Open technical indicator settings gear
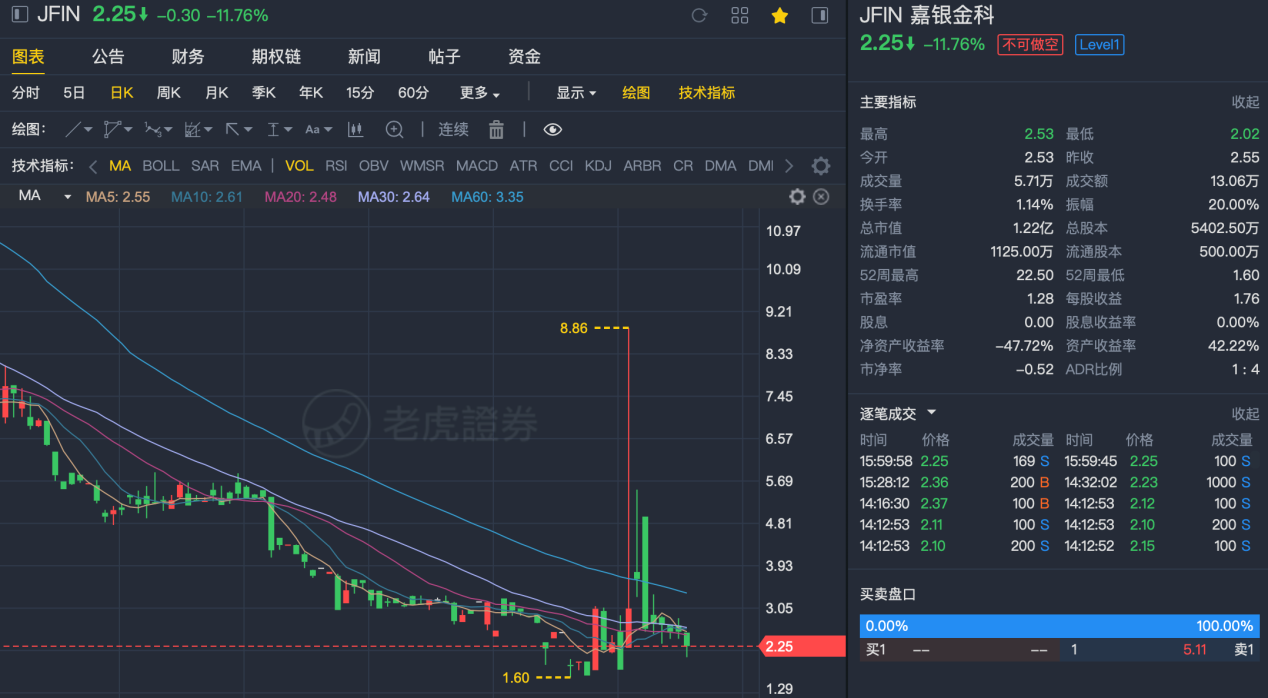This screenshot has height=698, width=1268. click(x=821, y=166)
